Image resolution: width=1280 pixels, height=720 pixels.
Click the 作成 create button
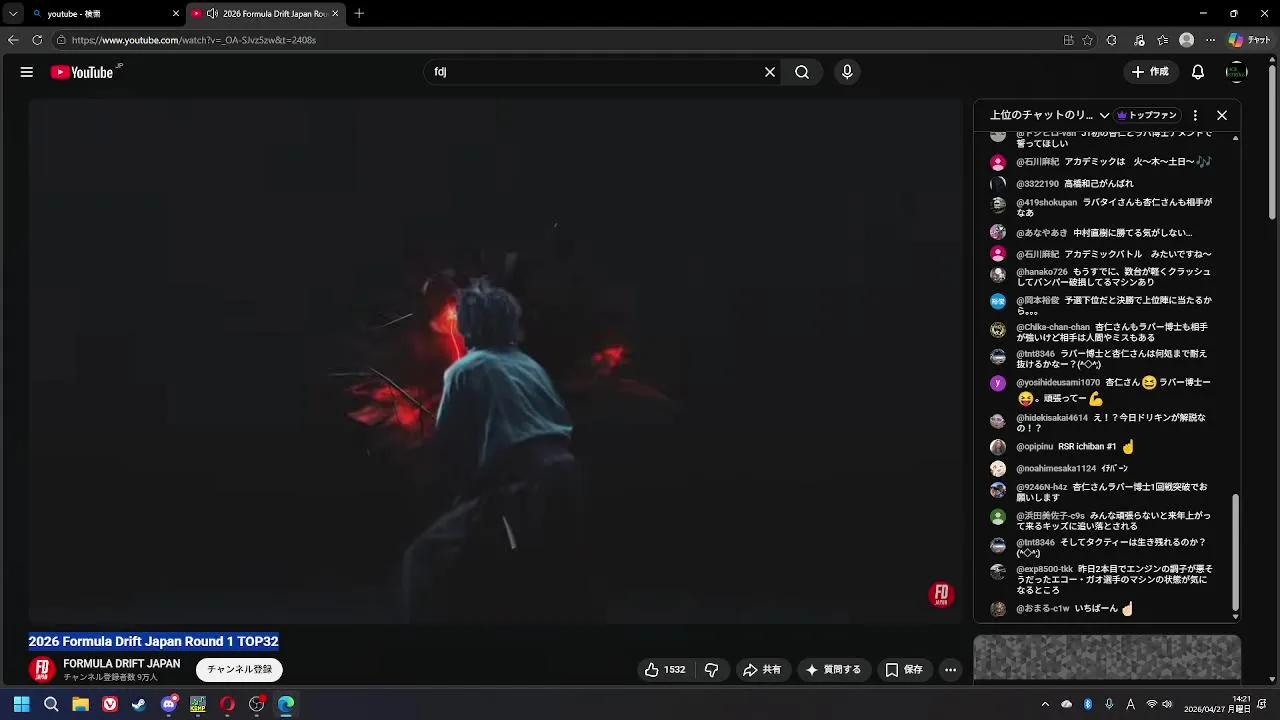(x=1150, y=72)
